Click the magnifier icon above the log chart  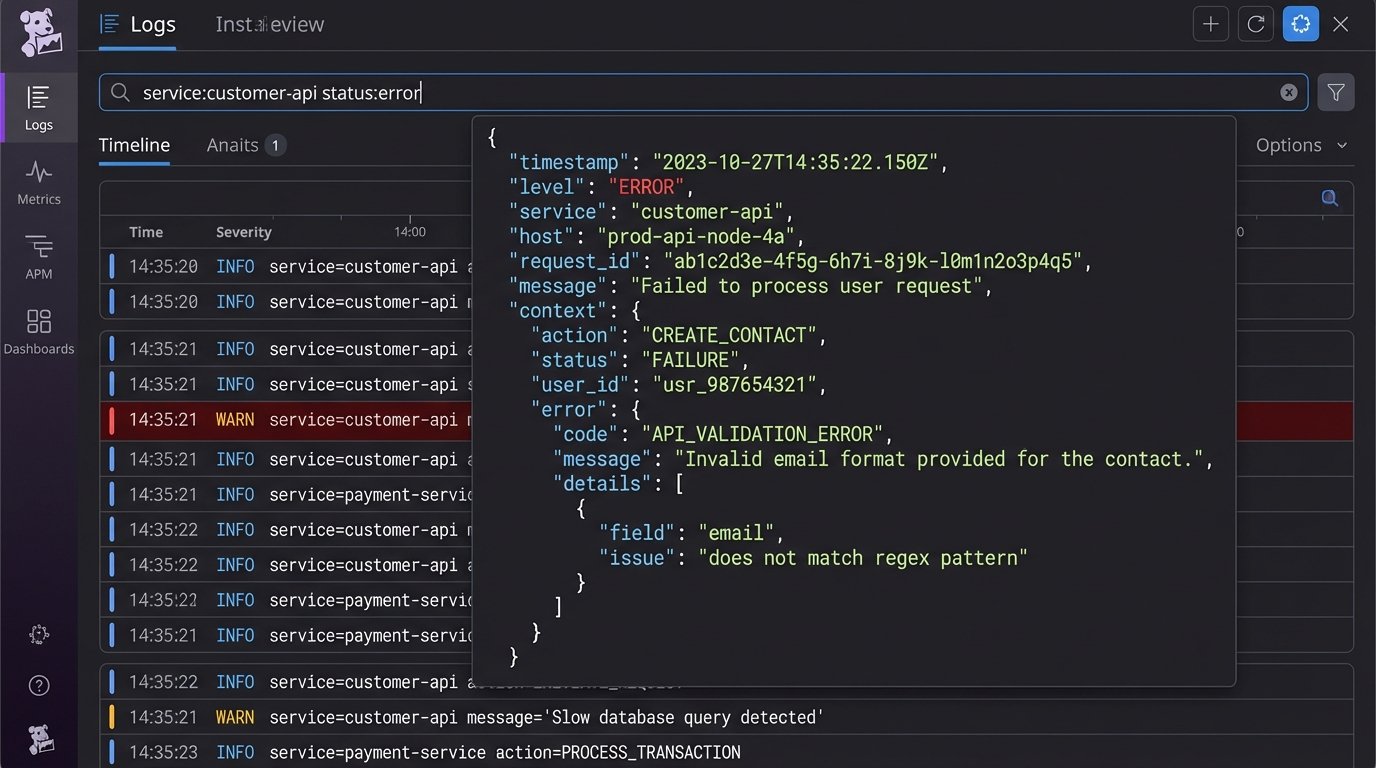[1329, 198]
